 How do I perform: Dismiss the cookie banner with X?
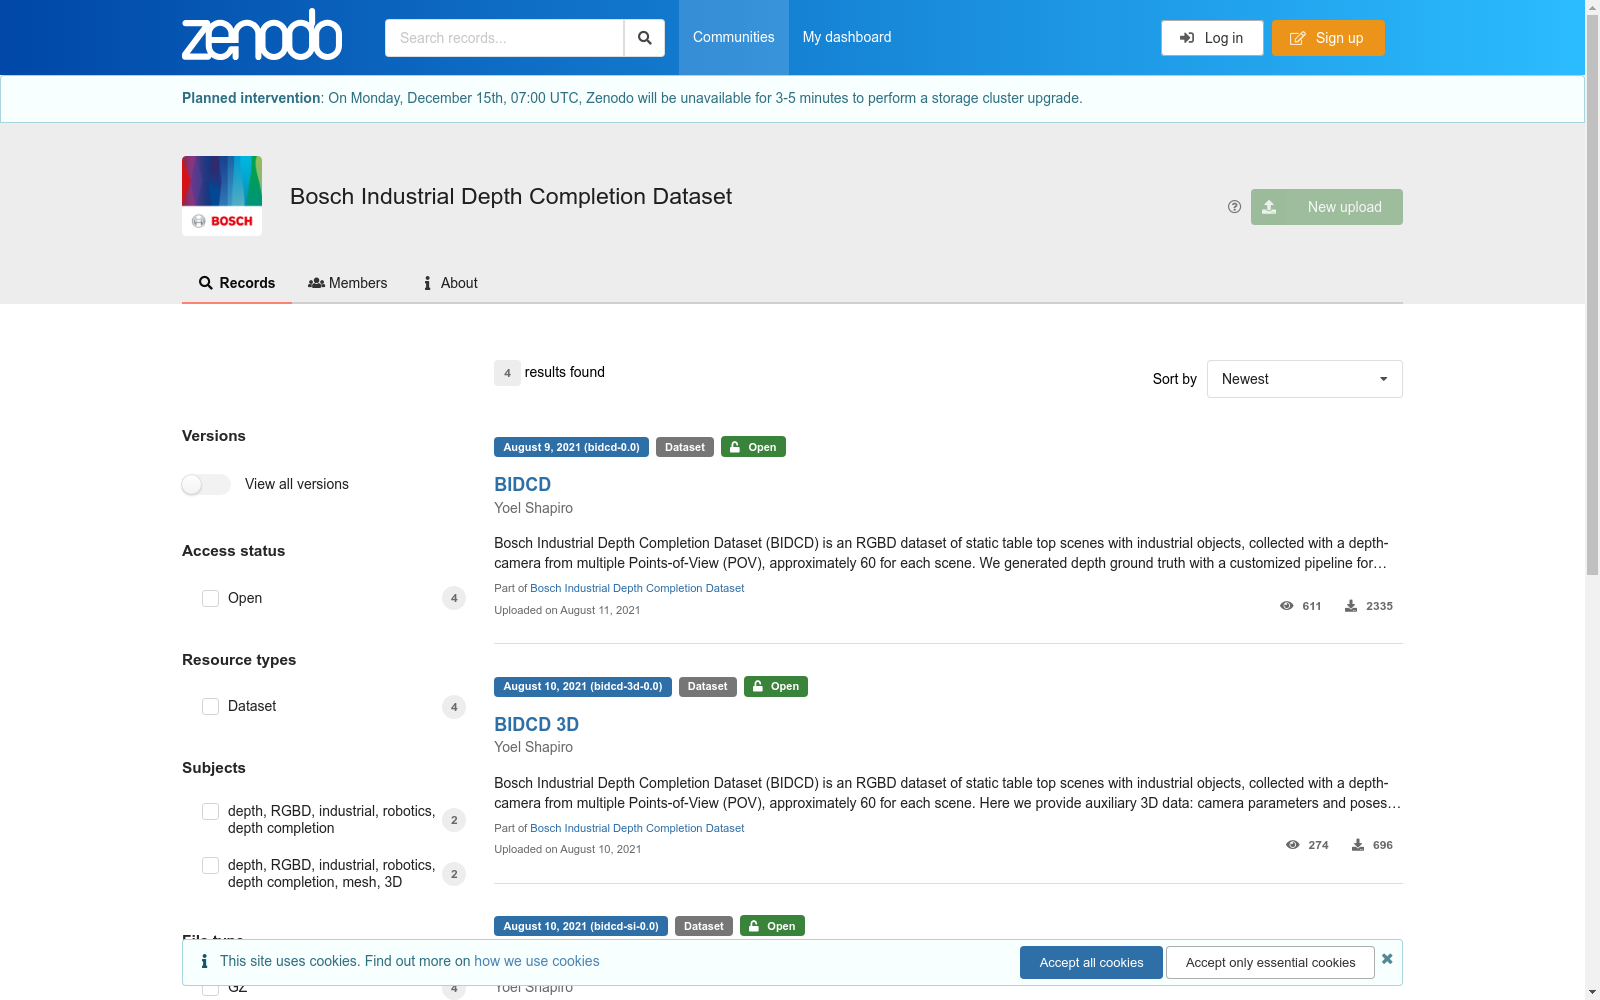click(x=1387, y=959)
